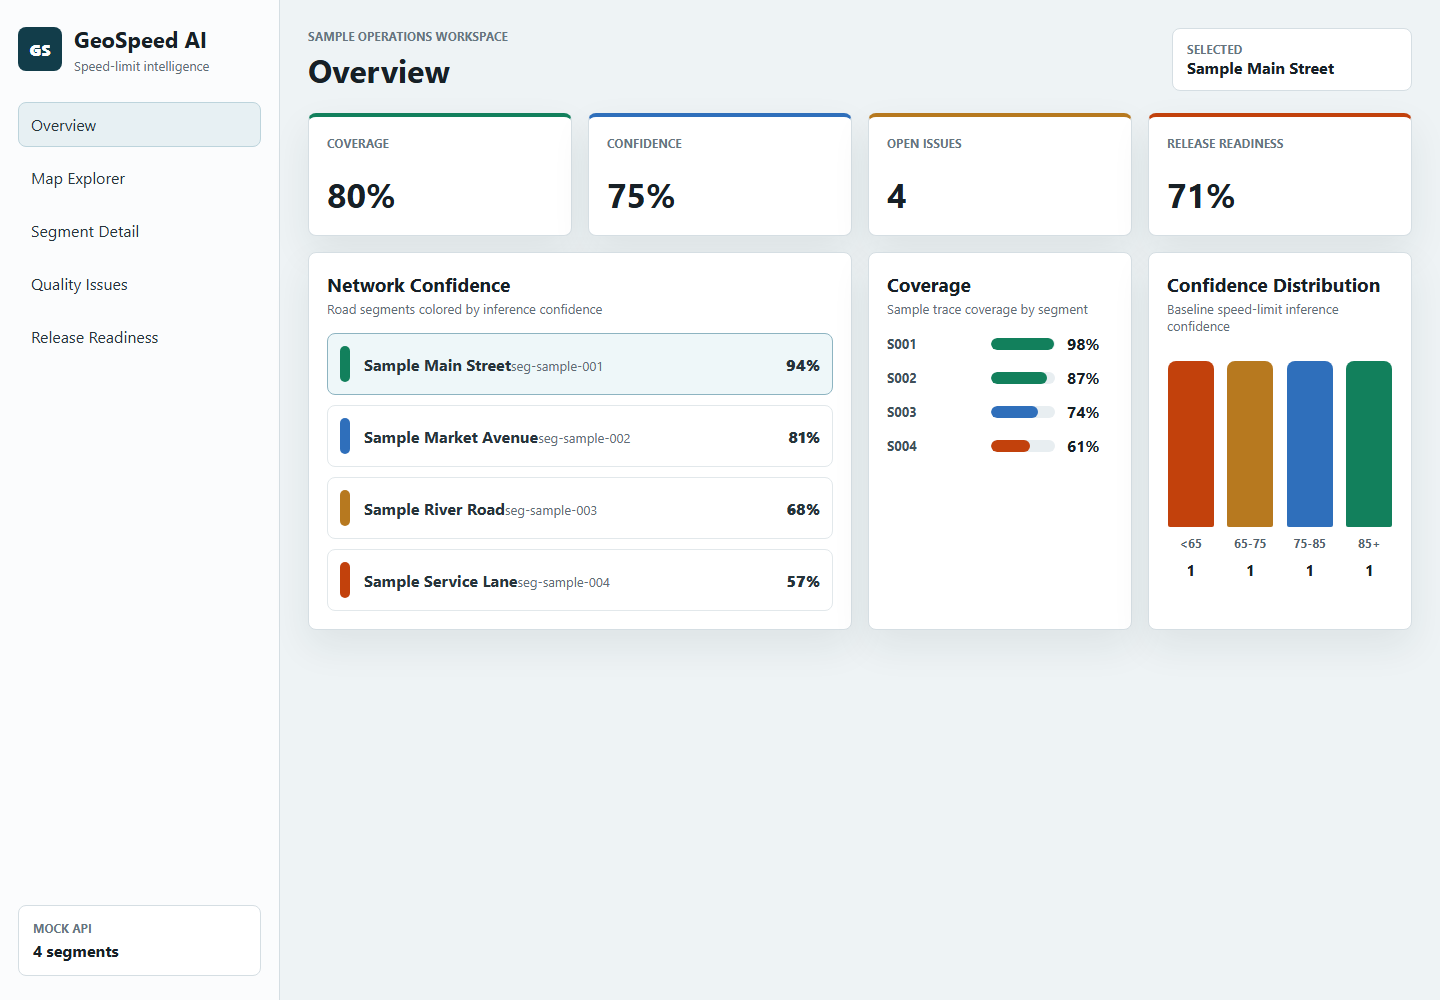The height and width of the screenshot is (1000, 1440).
Task: Select the Sample Main Street segment row
Action: 580,364
